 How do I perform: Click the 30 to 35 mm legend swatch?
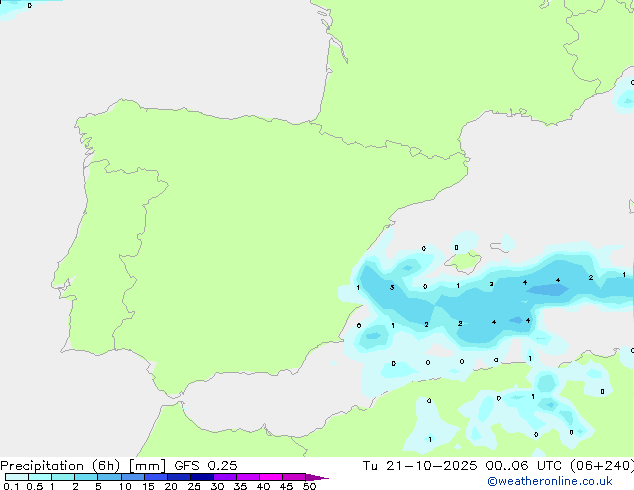[x=225, y=477]
